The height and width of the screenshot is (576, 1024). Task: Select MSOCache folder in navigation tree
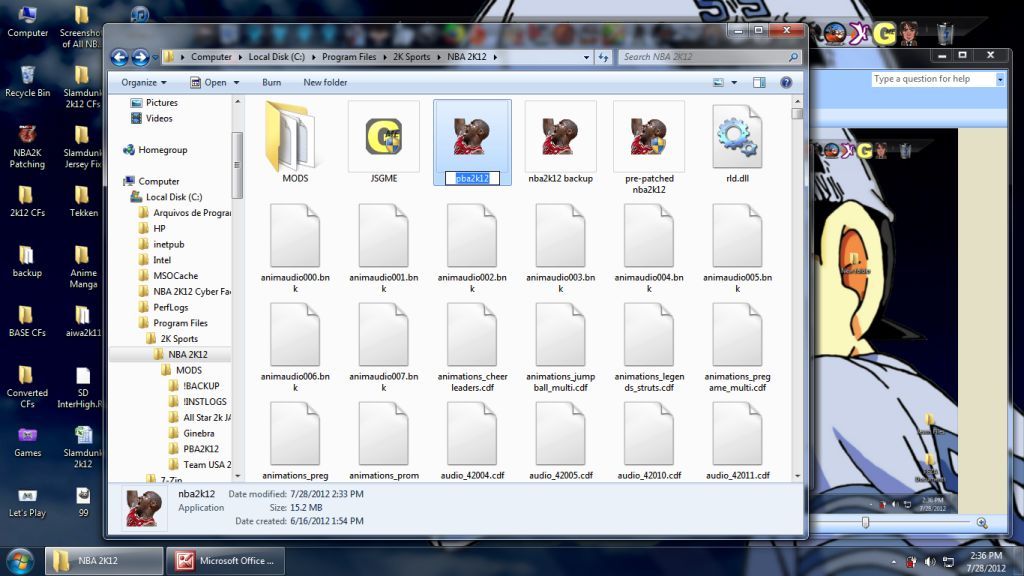(175, 276)
